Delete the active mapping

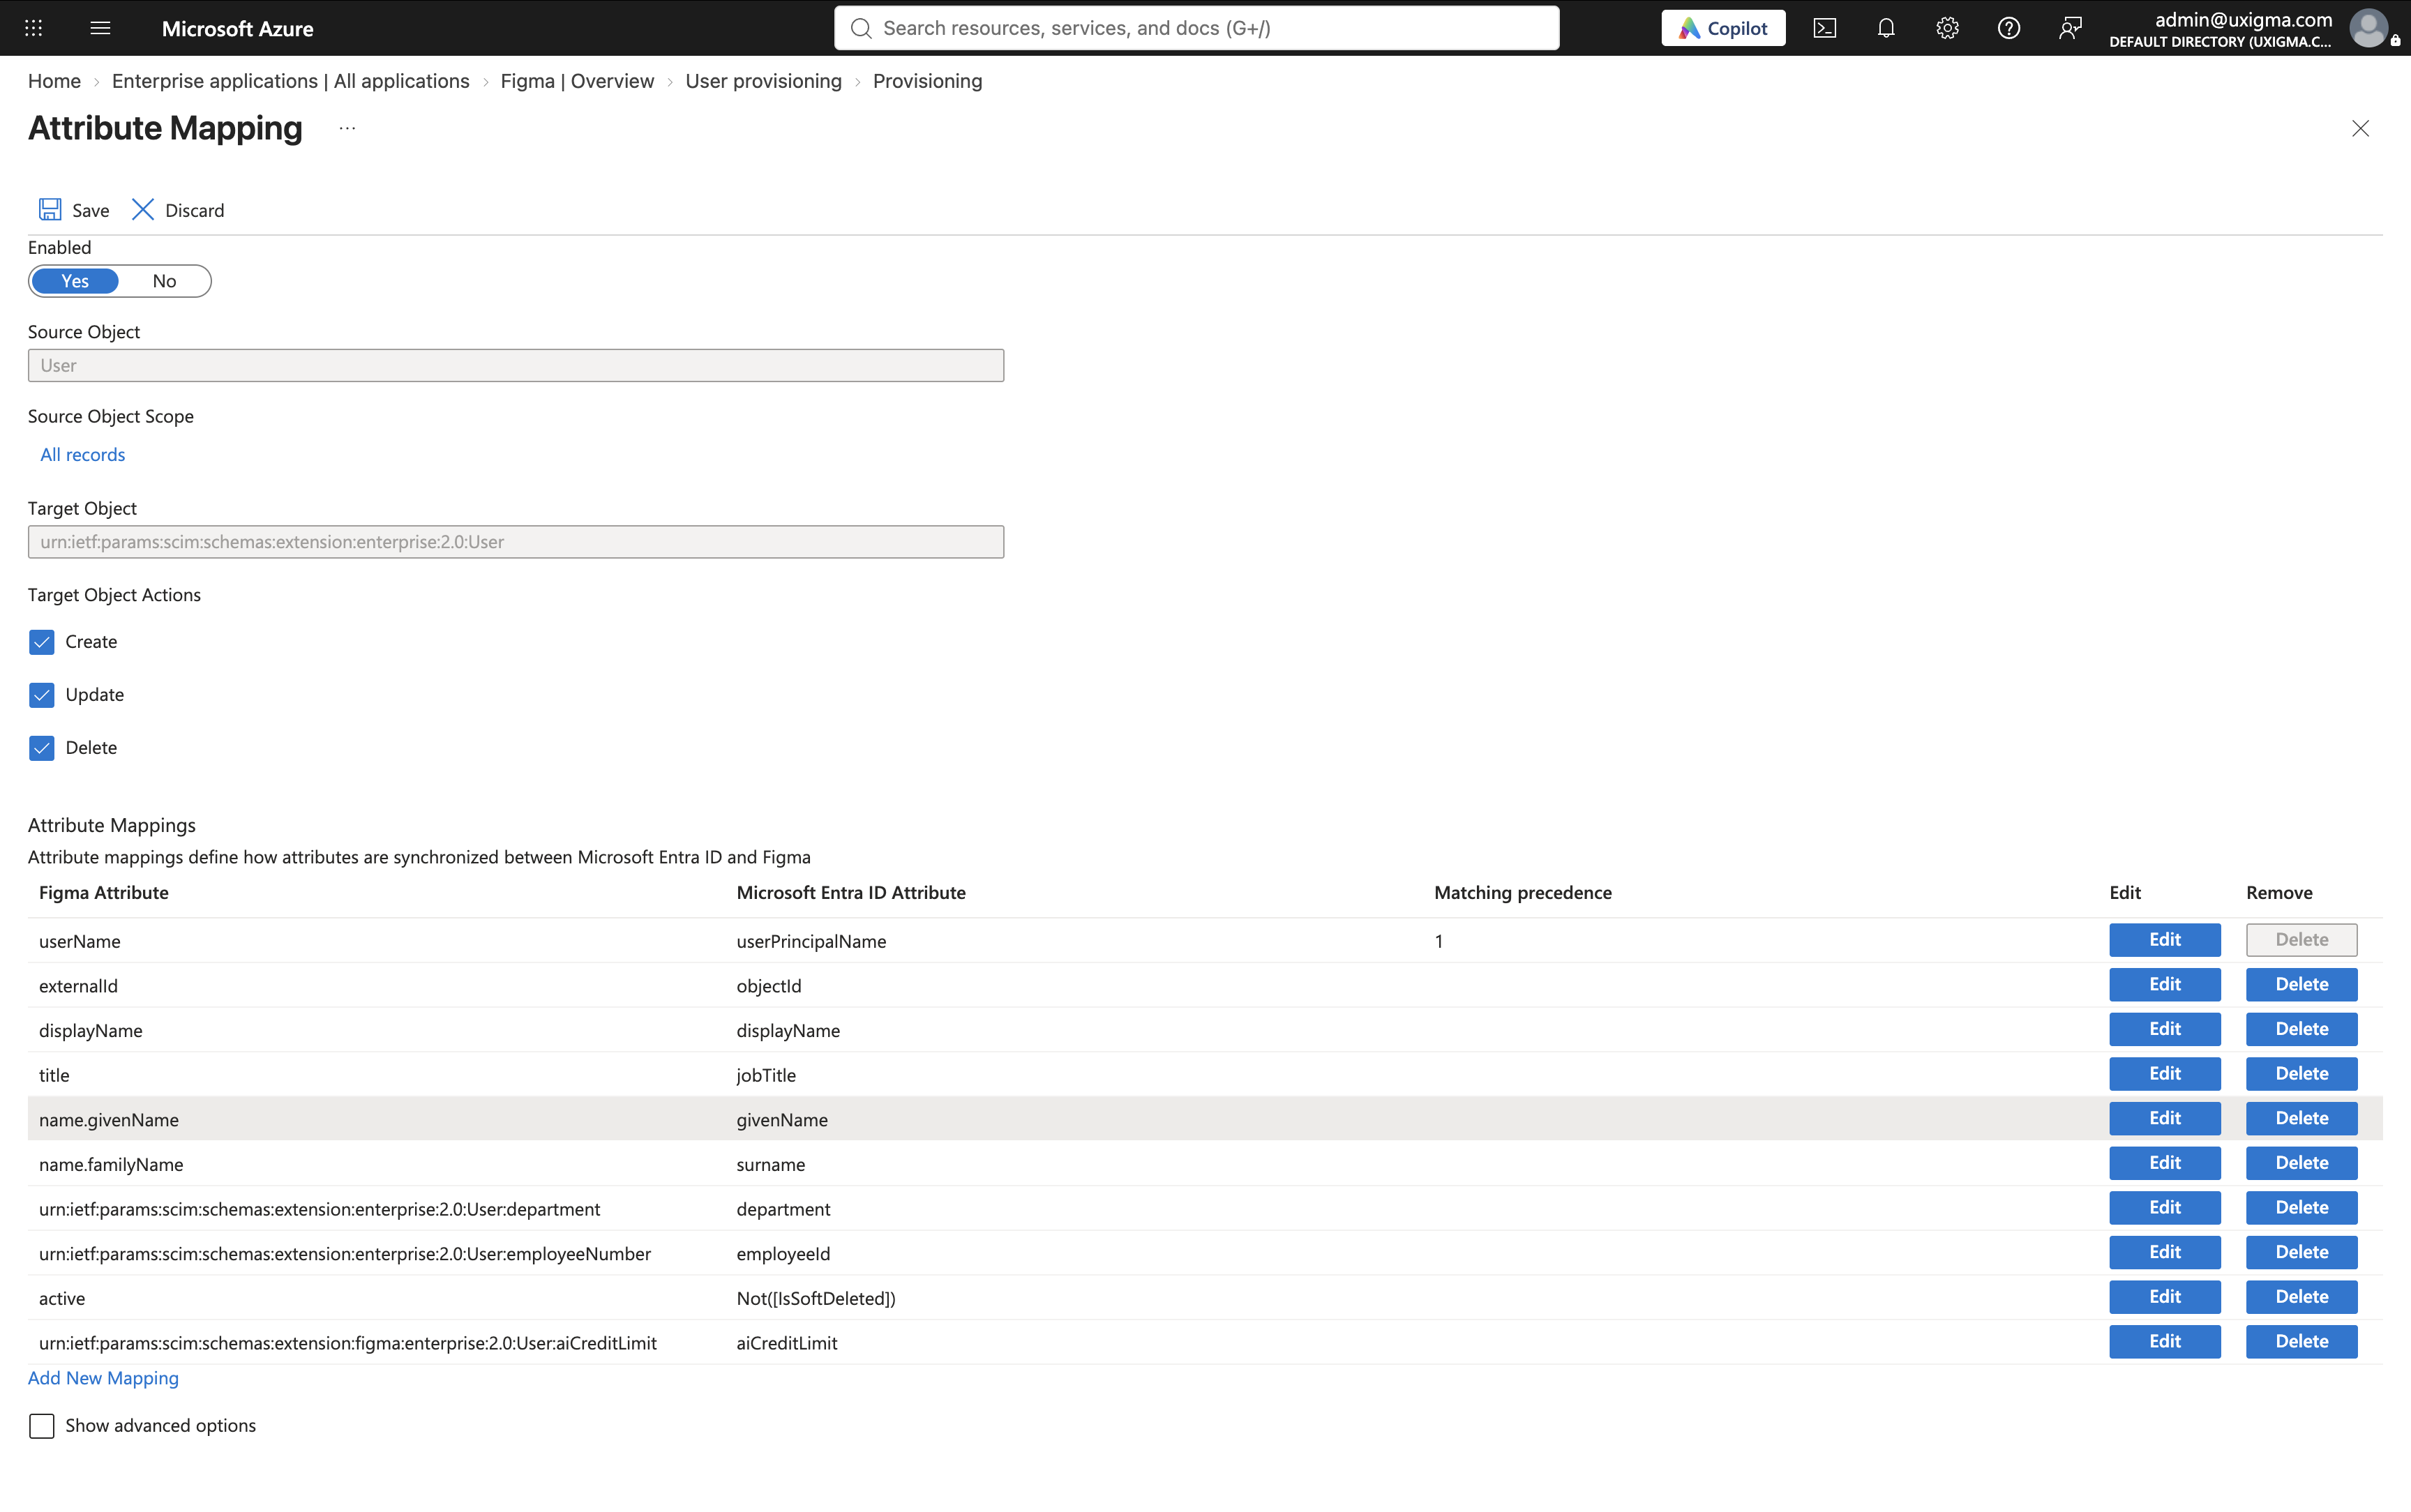pos(2301,1297)
